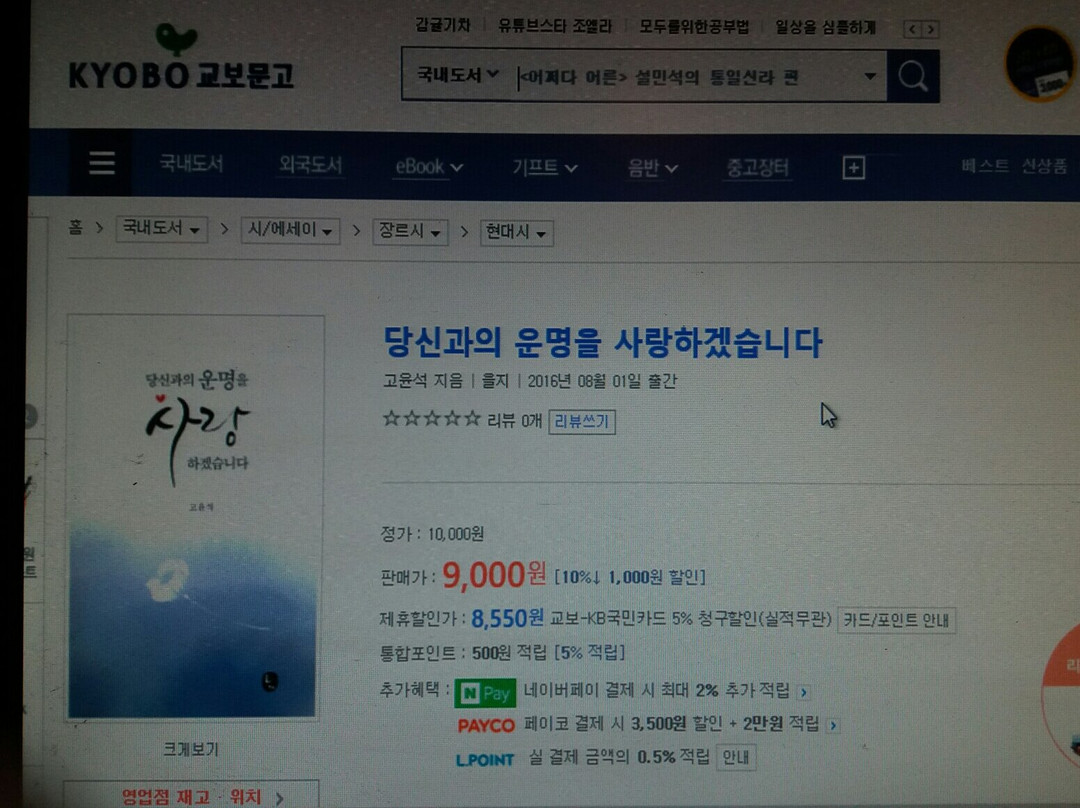Select 외국도서 in the navigation bar
Viewport: 1080px width, 808px height.
(310, 165)
